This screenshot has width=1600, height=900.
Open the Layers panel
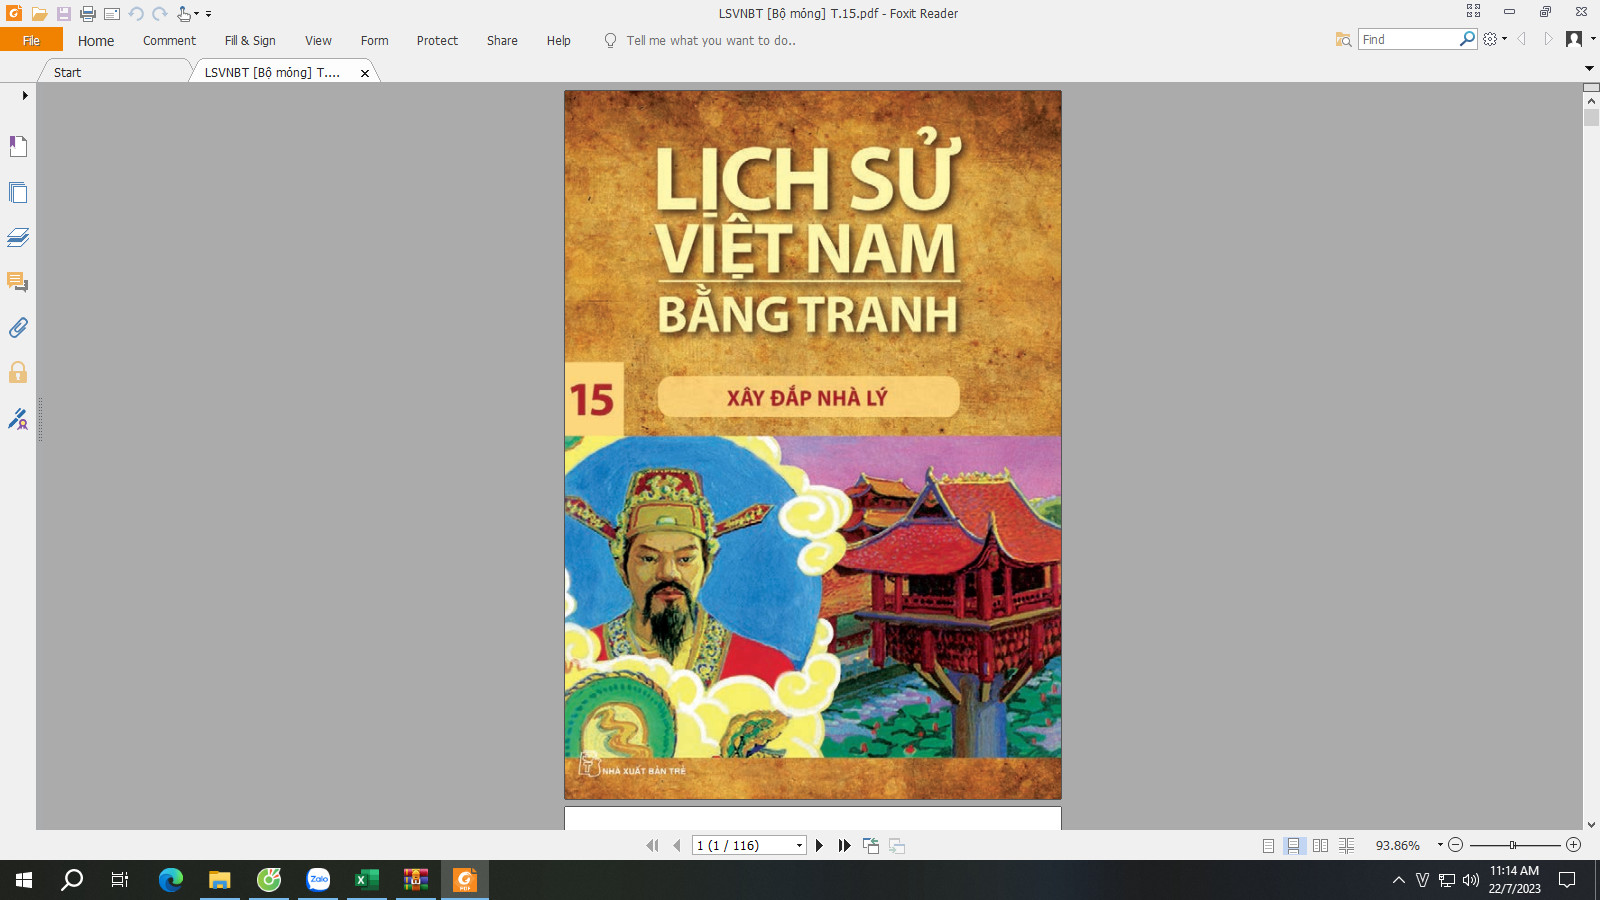point(18,237)
